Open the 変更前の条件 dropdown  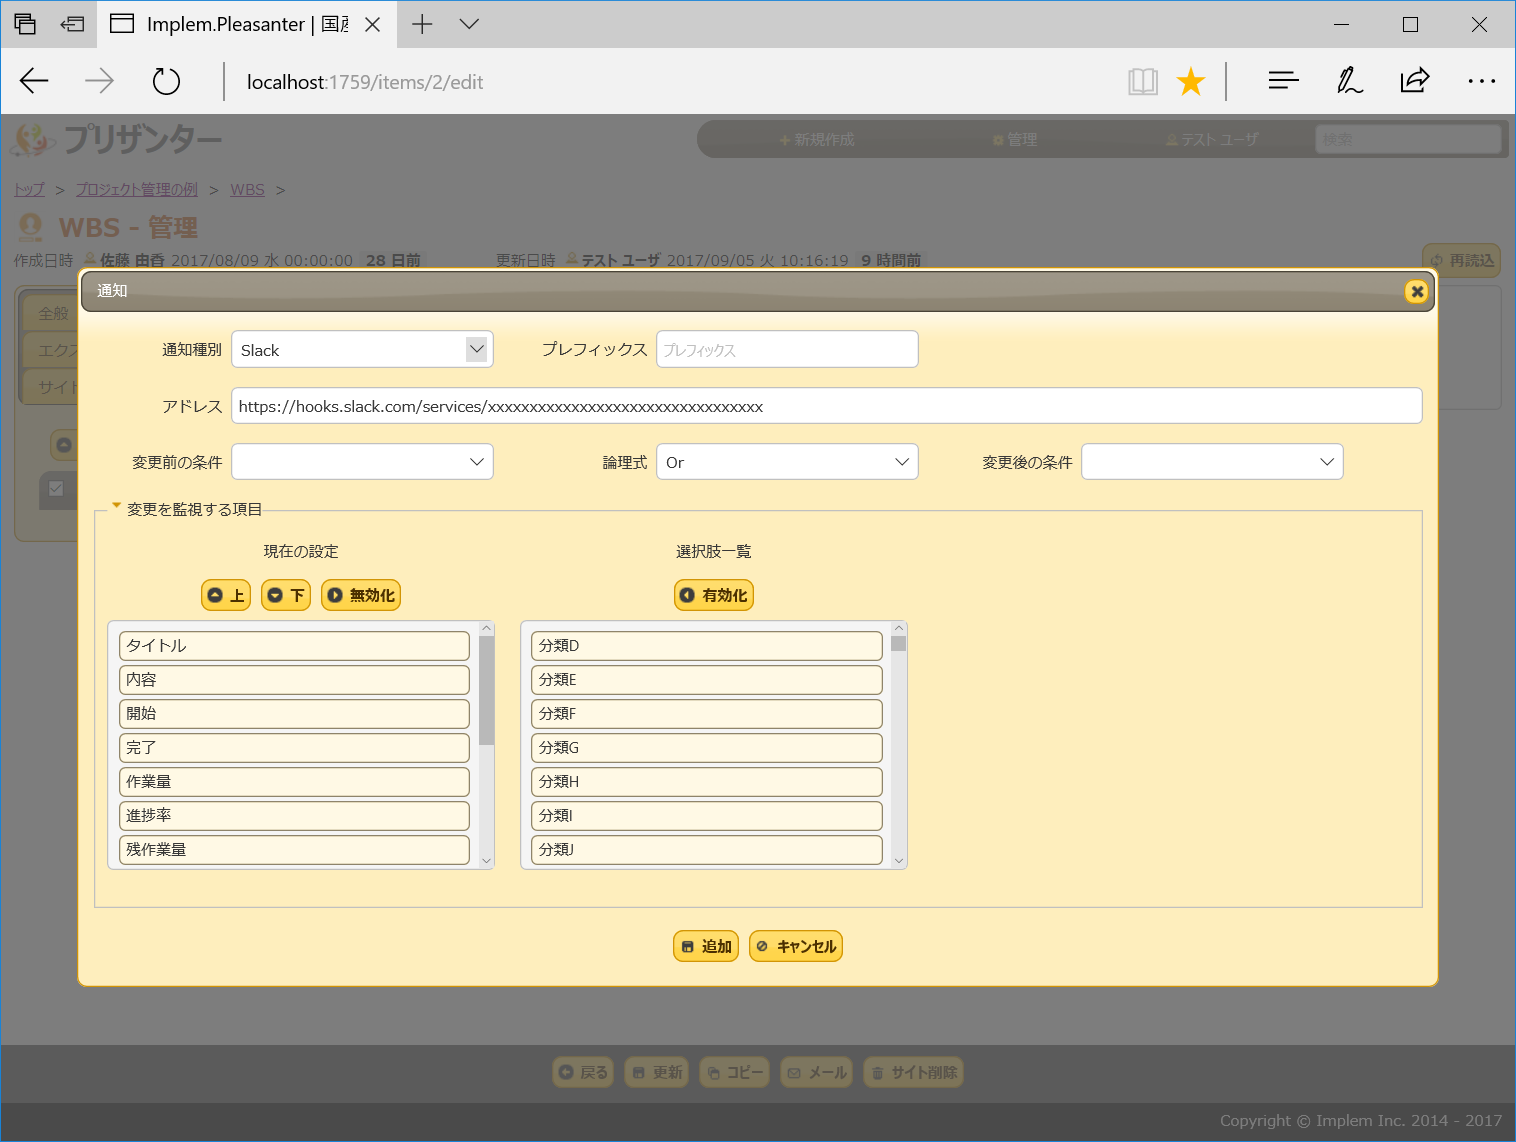[x=362, y=462]
